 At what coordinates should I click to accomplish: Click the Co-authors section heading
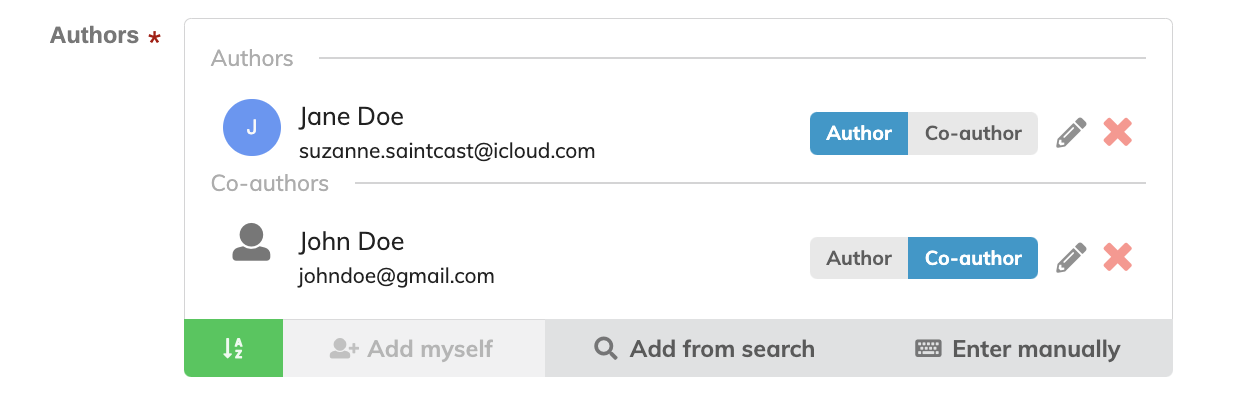click(x=270, y=183)
